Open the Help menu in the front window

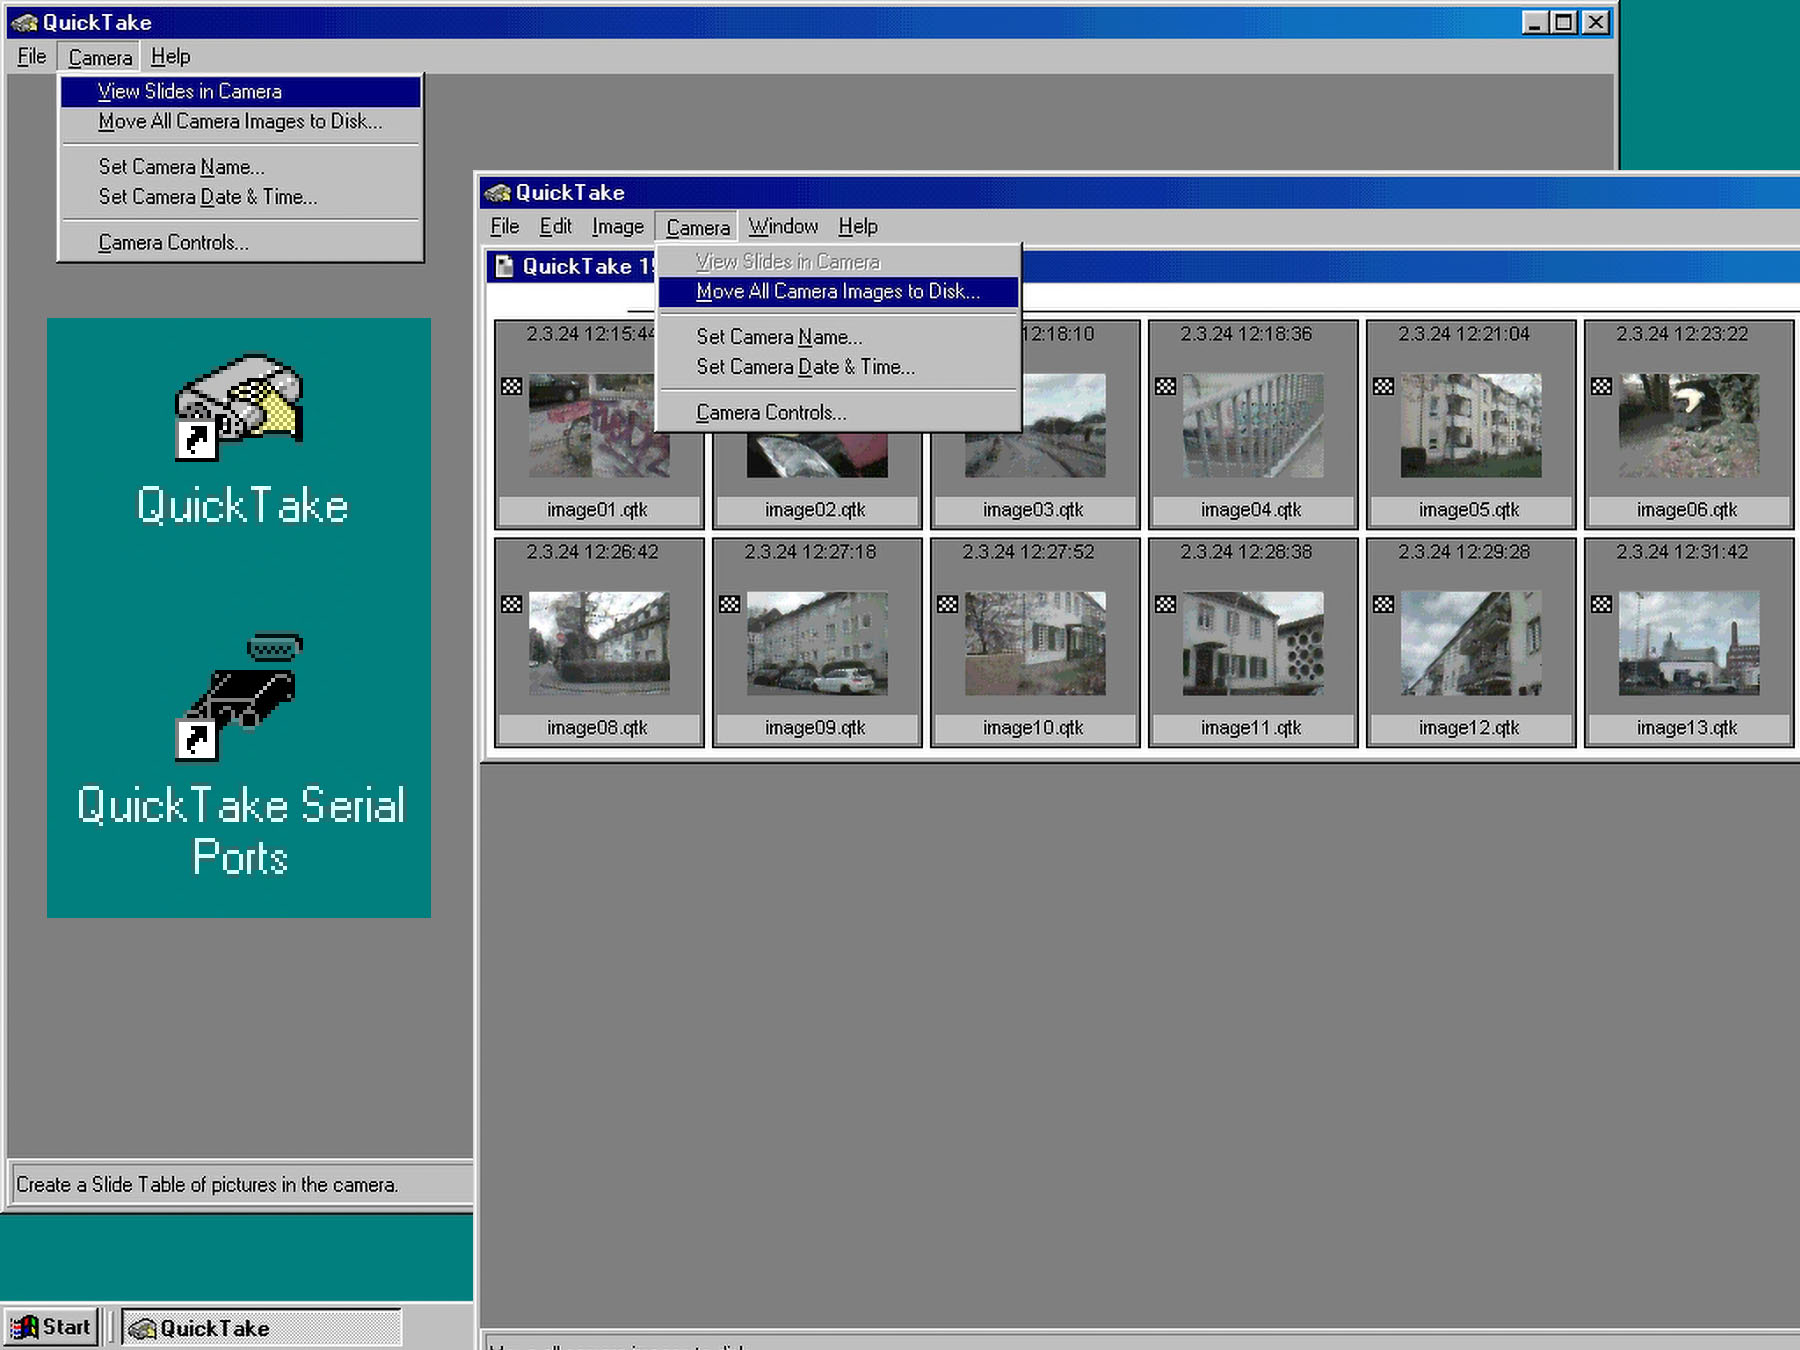858,227
